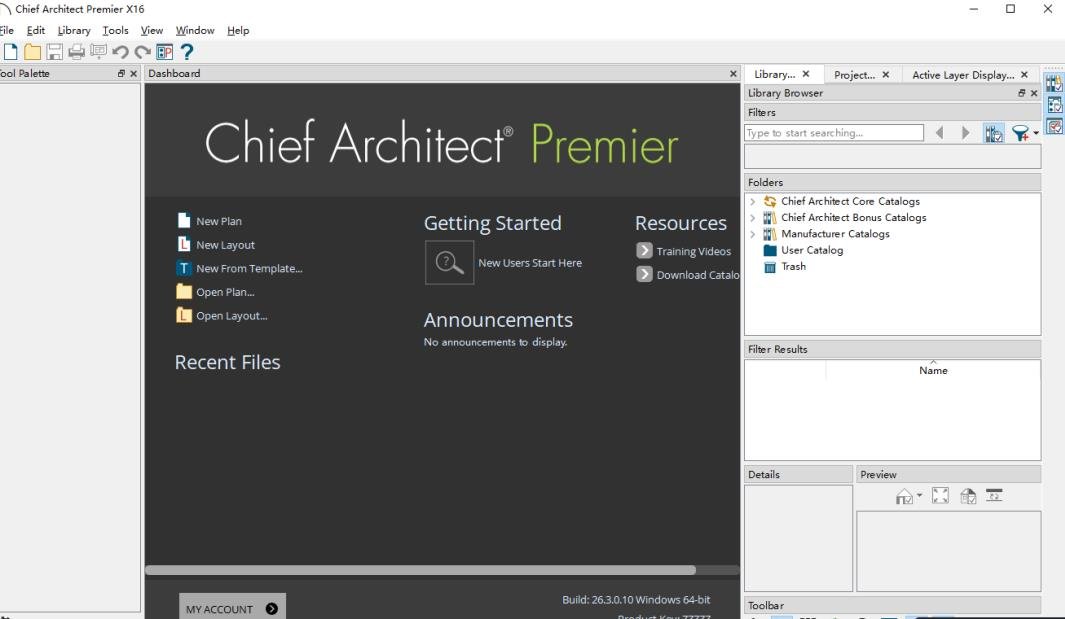Expand Chief Architect Core Catalogs folder
Image resolution: width=1065 pixels, height=619 pixels.
pos(753,201)
